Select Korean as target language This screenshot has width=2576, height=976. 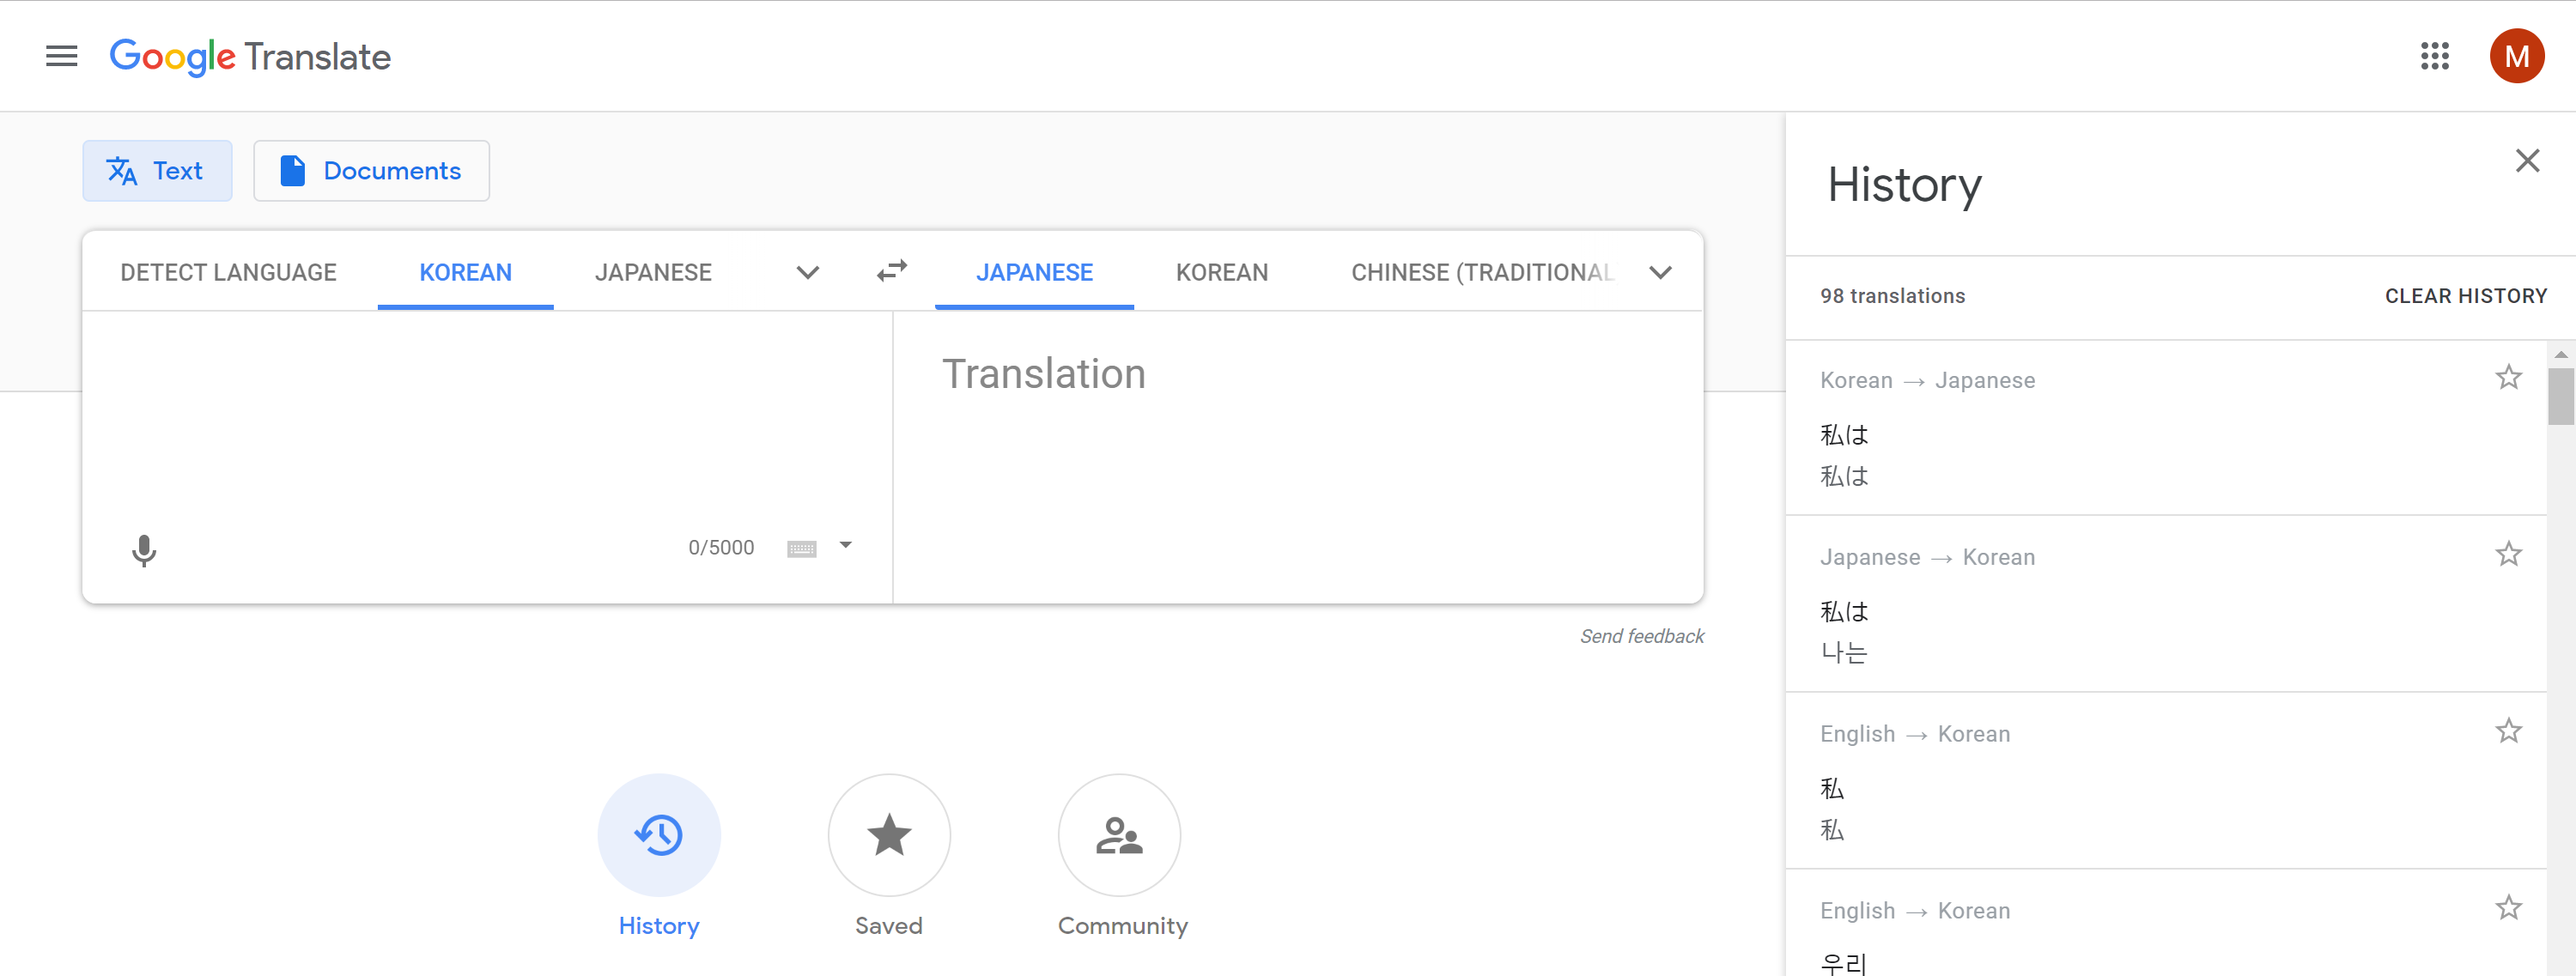point(1221,272)
